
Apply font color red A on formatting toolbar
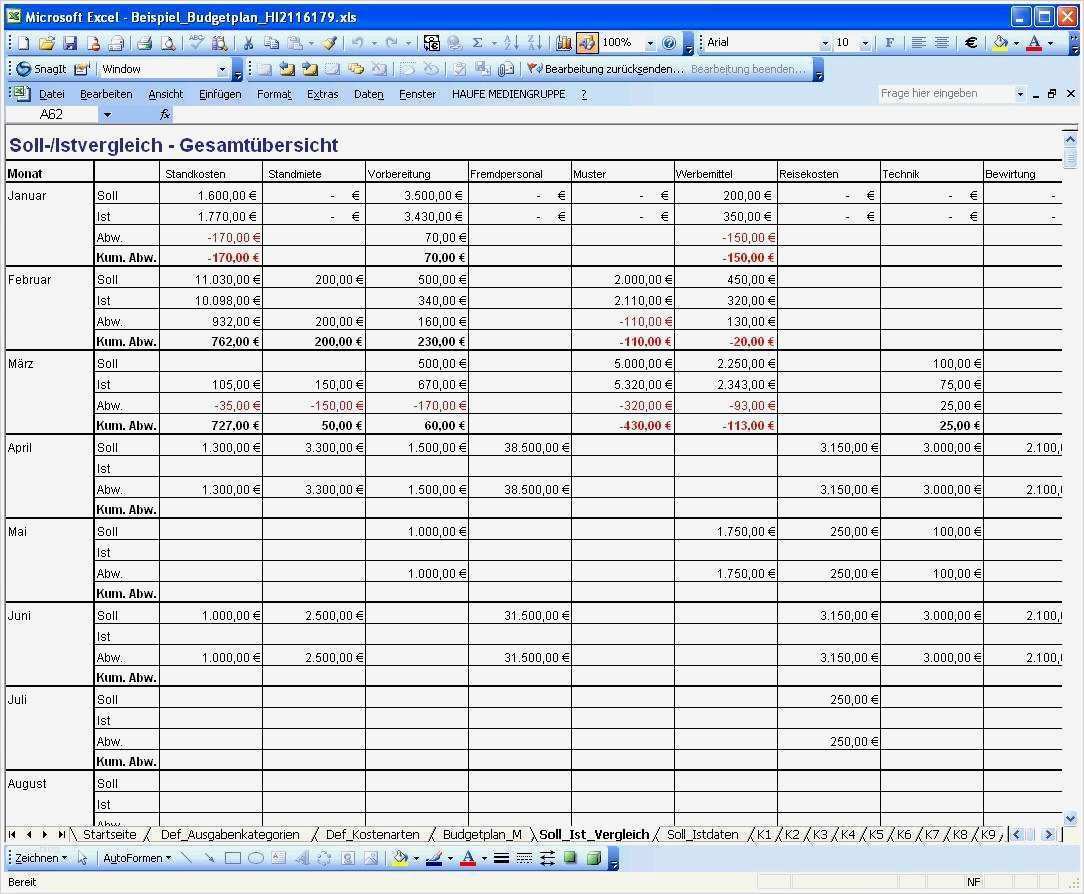point(1034,43)
